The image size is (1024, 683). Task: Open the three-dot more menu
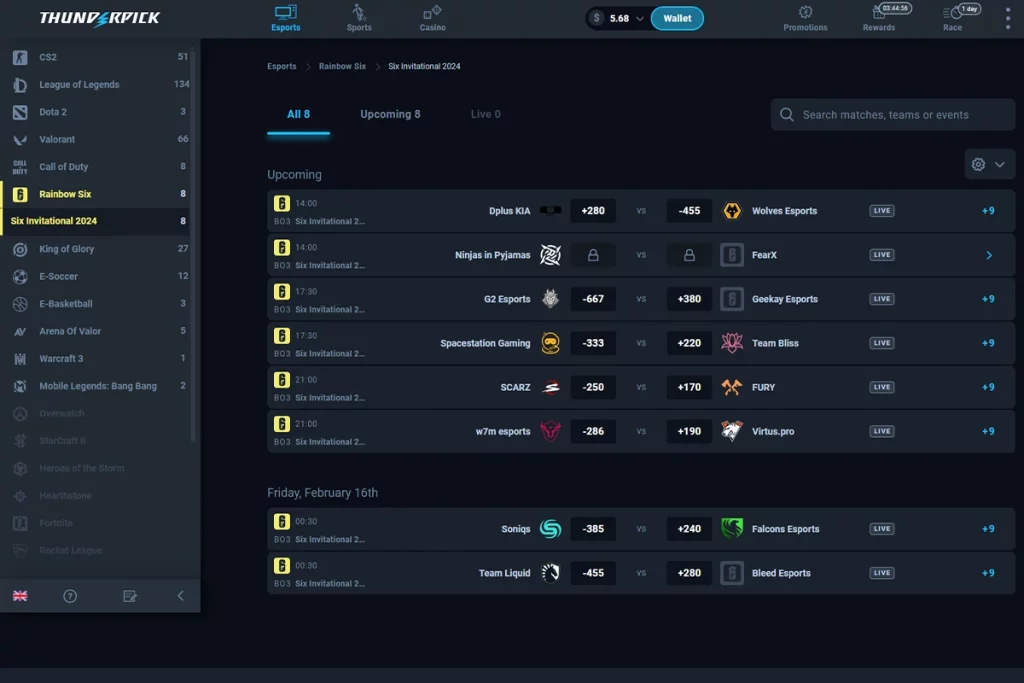click(1008, 18)
